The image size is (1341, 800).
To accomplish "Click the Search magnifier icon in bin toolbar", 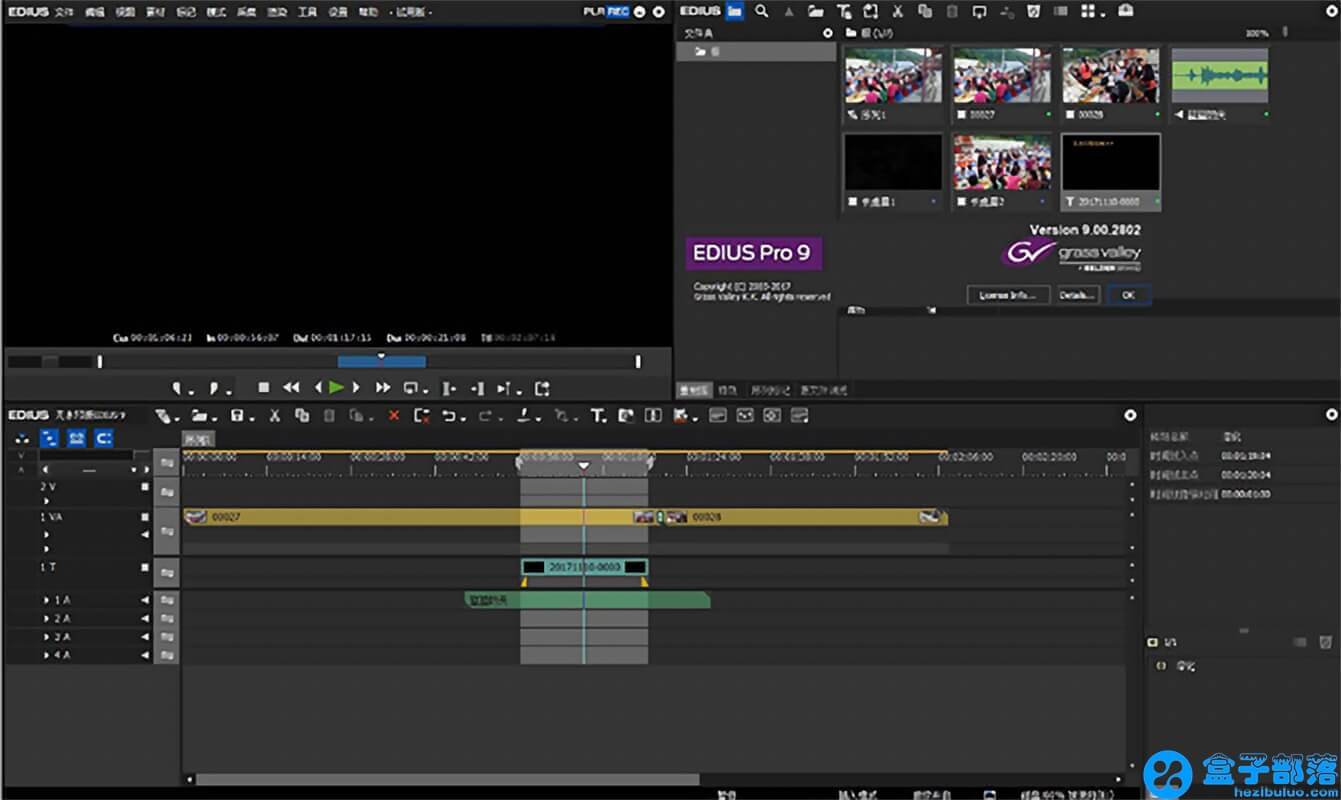I will click(x=762, y=11).
